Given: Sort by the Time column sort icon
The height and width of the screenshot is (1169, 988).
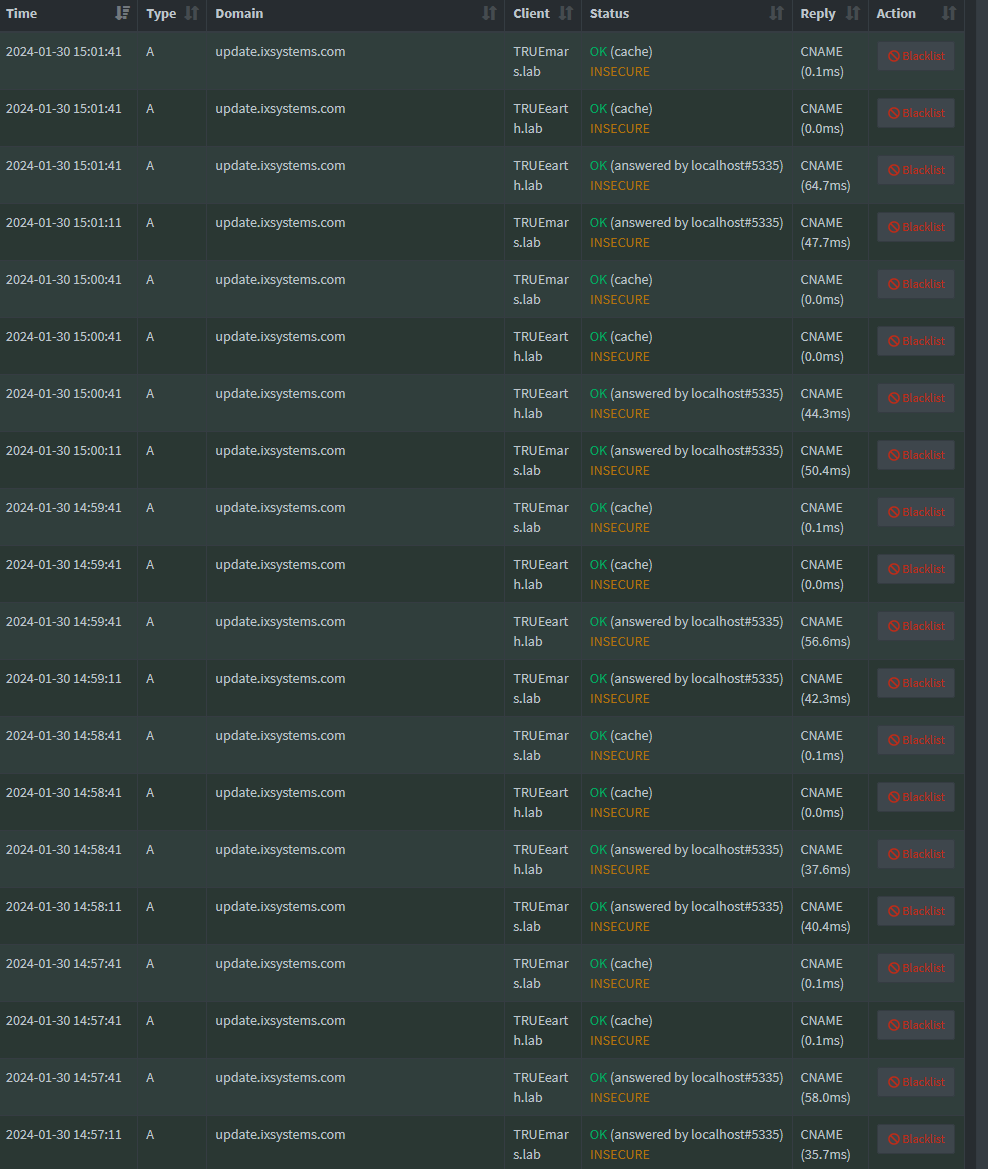Looking at the screenshot, I should coord(123,13).
